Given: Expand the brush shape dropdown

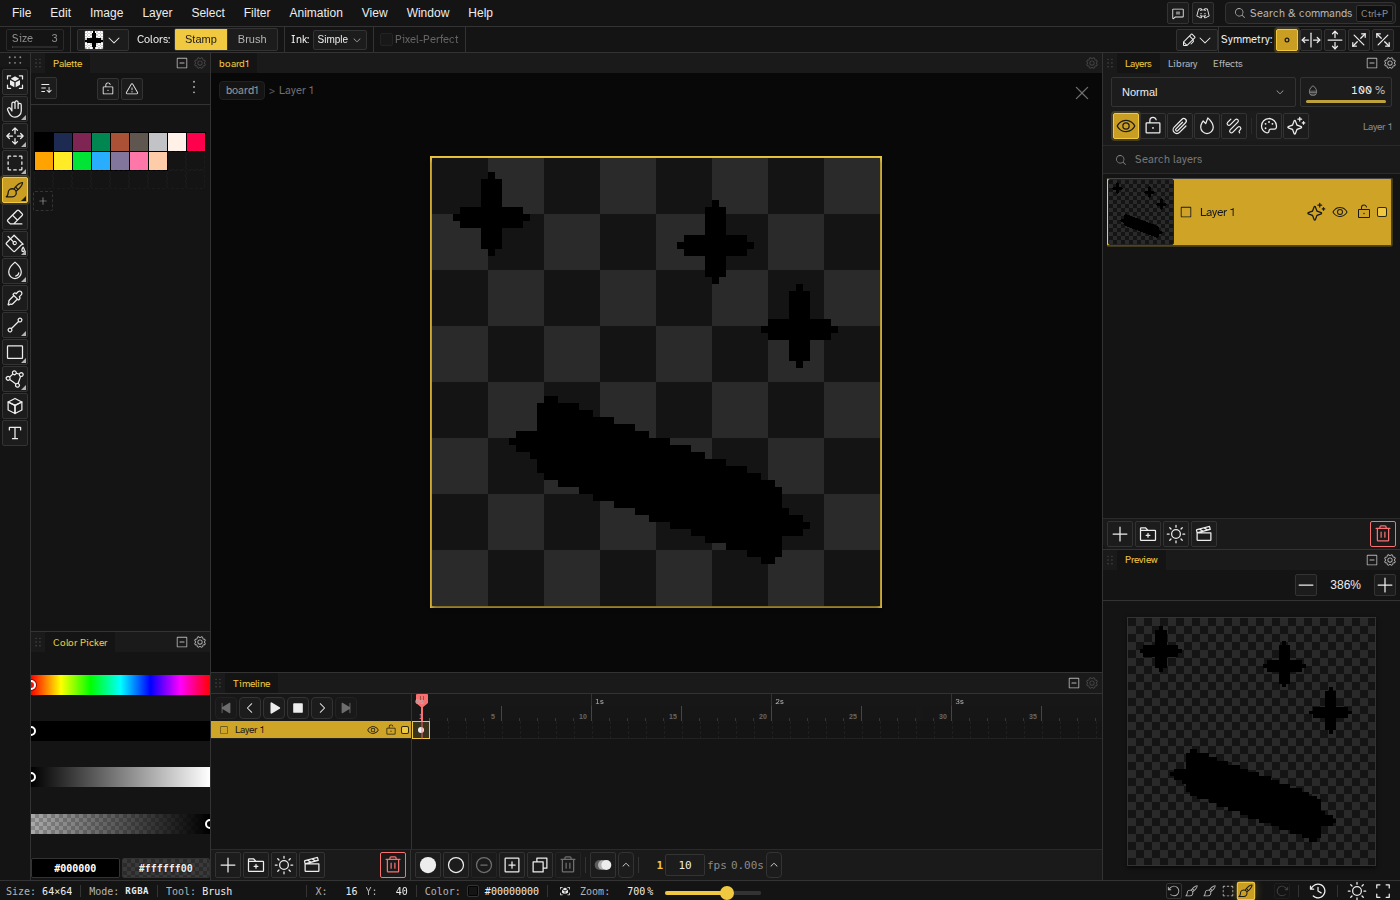Looking at the screenshot, I should (x=103, y=40).
